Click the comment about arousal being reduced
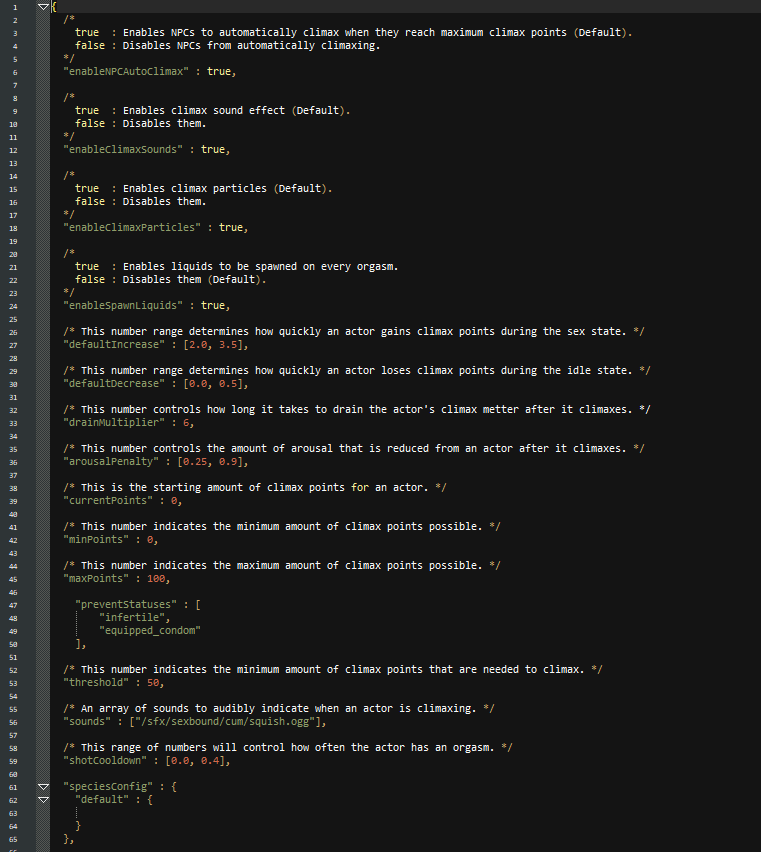The image size is (761, 852). 354,449
